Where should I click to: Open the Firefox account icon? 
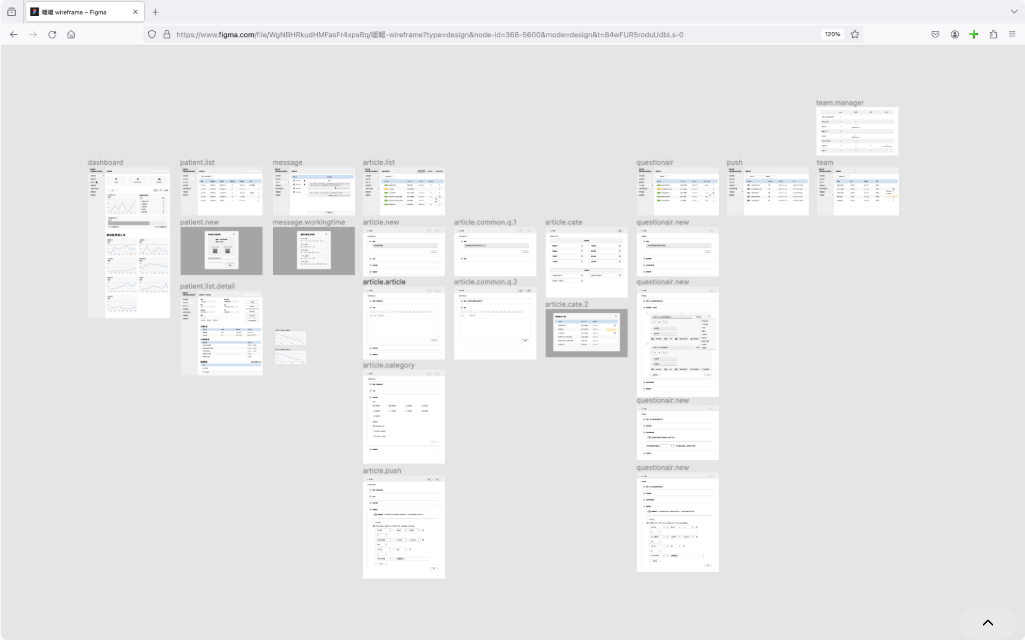pyautogui.click(x=955, y=34)
